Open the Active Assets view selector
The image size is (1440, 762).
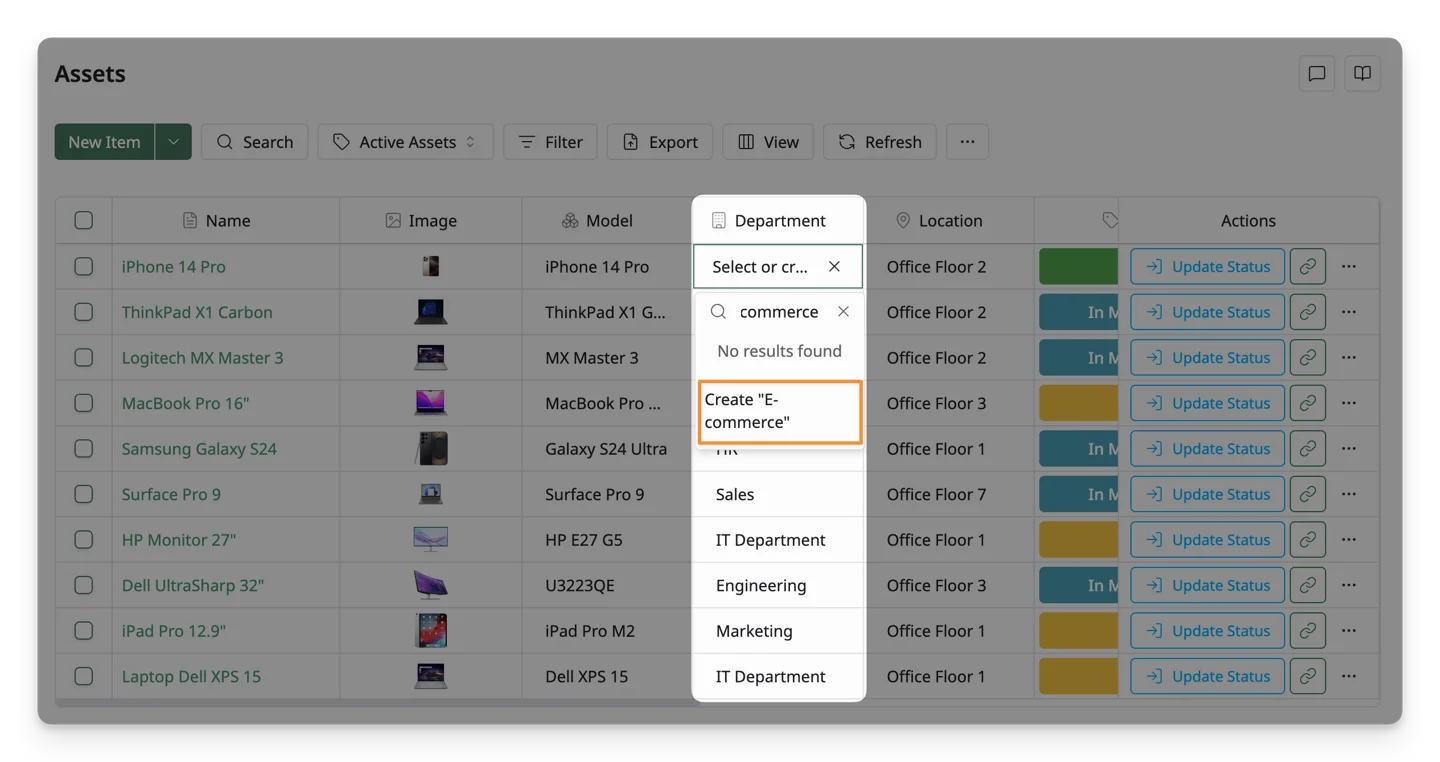(x=405, y=142)
